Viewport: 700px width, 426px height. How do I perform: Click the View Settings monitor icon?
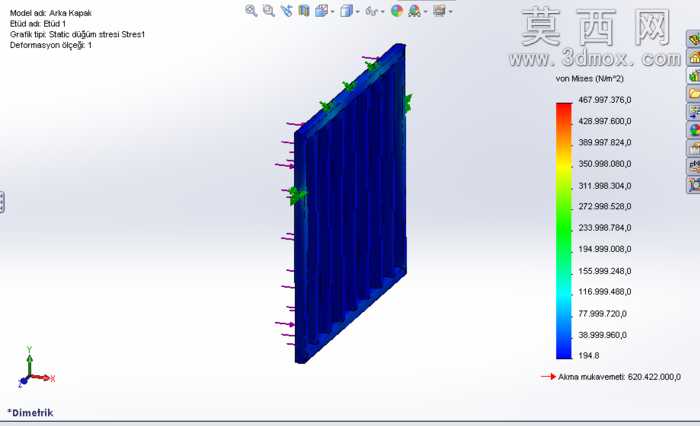(x=439, y=11)
